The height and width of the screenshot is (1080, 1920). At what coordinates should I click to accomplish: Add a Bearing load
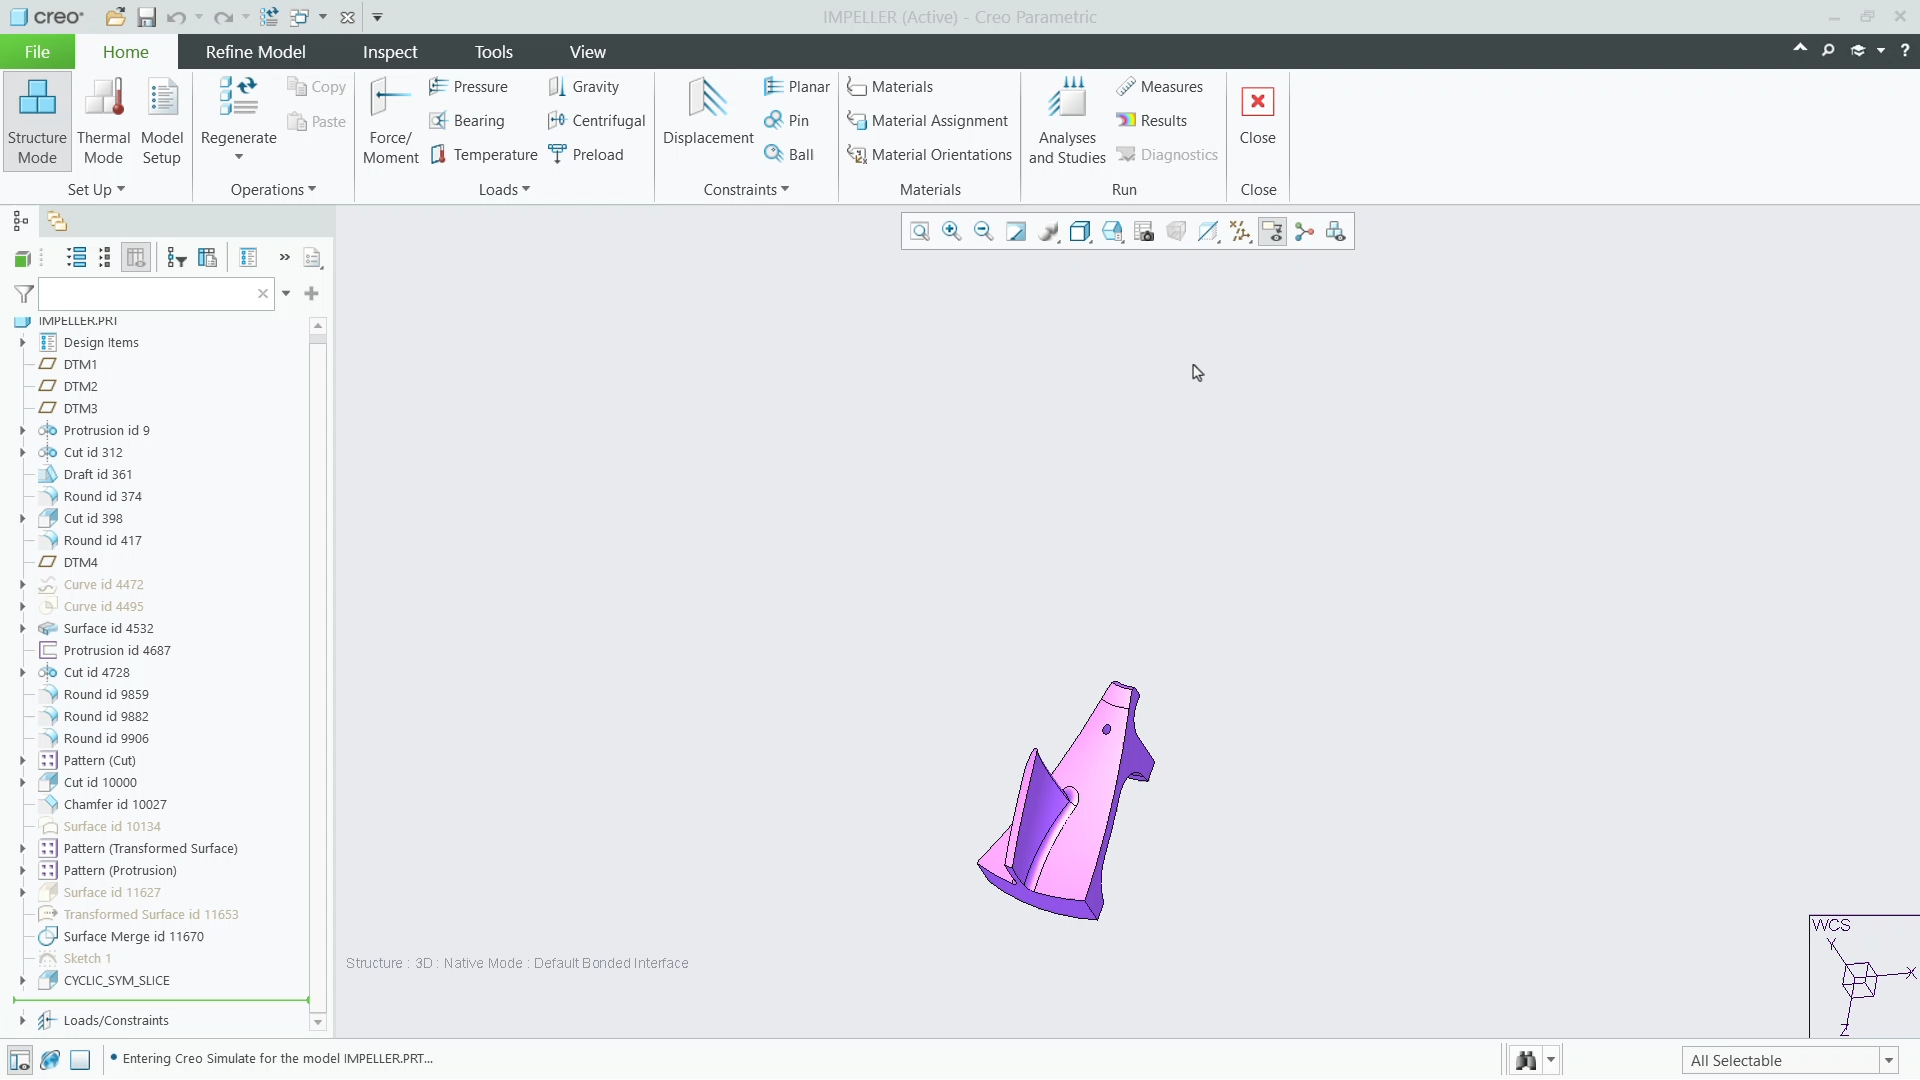tap(467, 121)
